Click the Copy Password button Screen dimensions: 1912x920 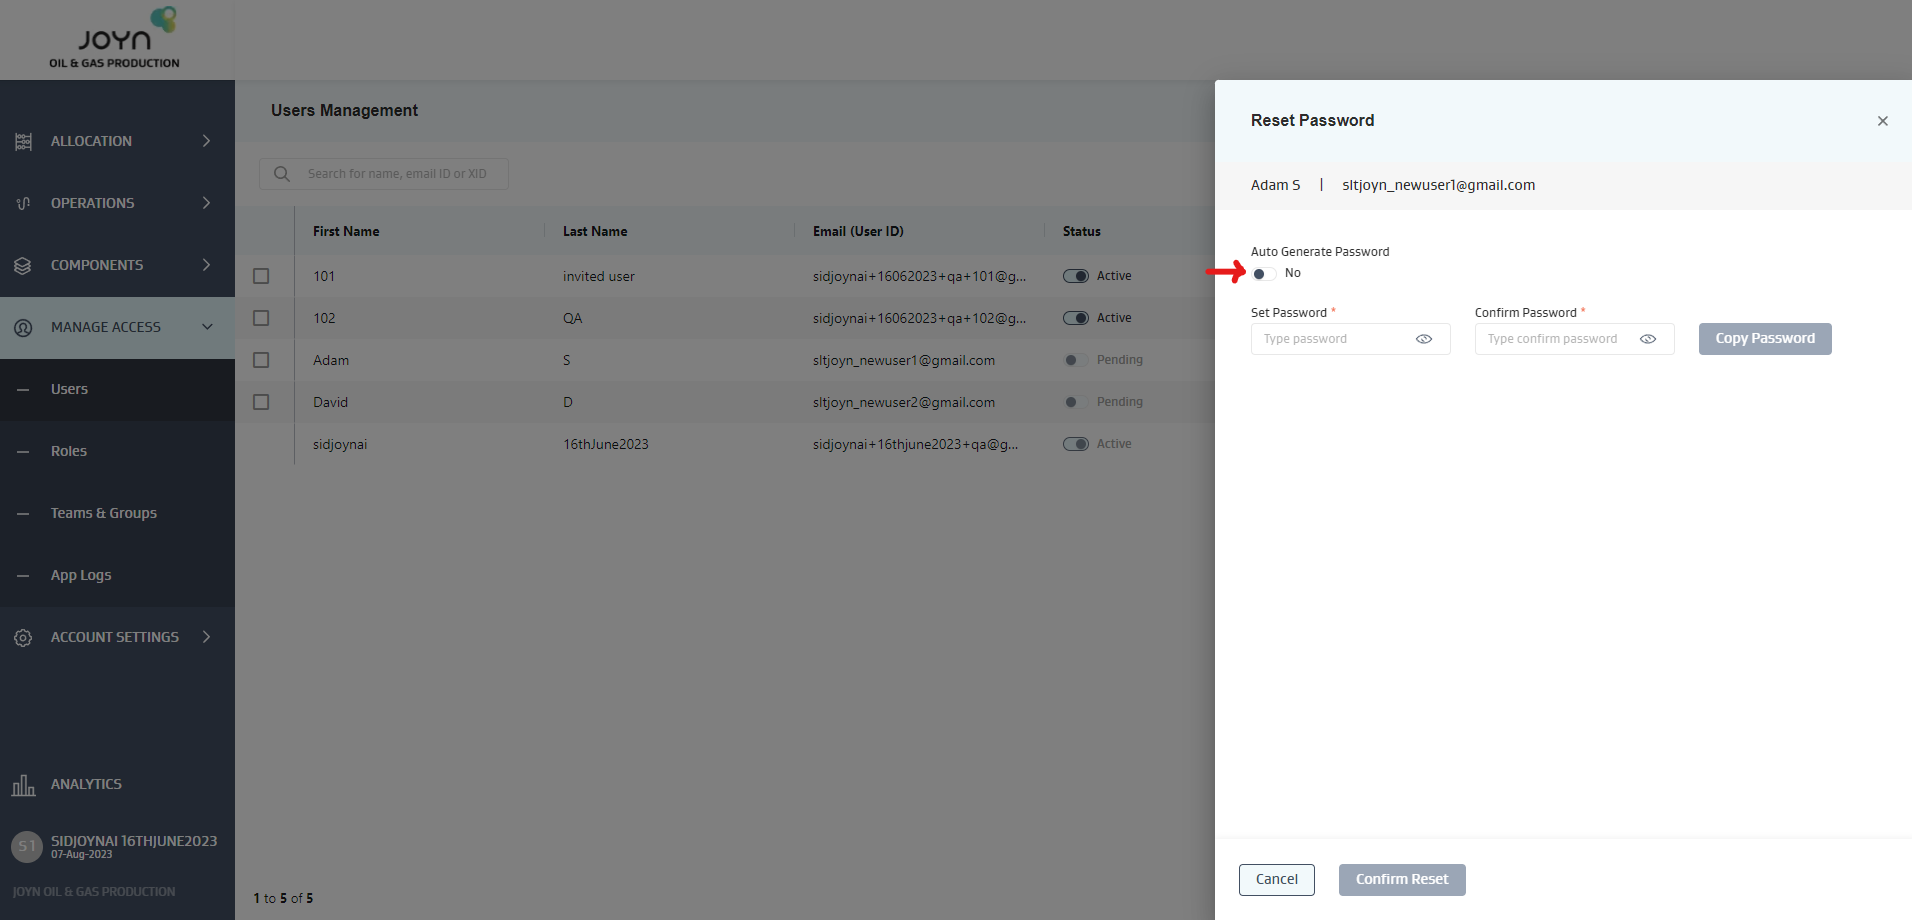coord(1764,339)
